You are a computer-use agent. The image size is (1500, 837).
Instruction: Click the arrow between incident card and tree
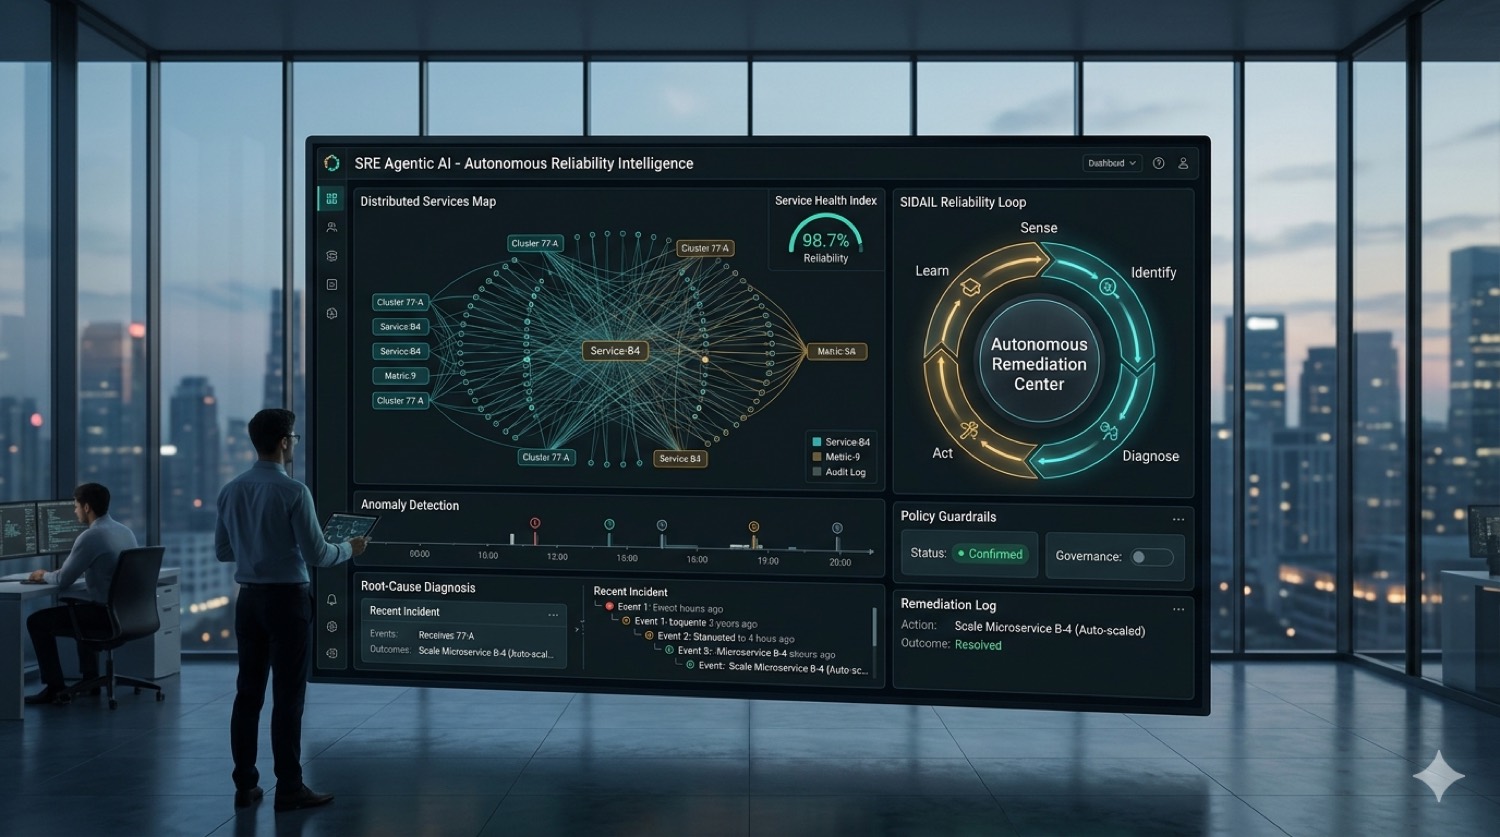coord(578,629)
